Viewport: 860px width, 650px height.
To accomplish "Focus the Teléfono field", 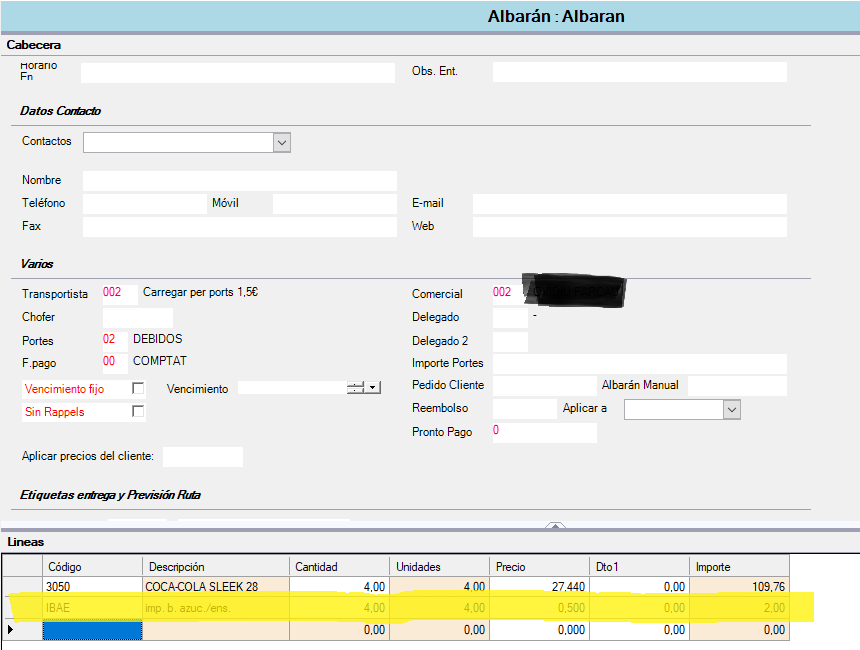I will [x=145, y=204].
